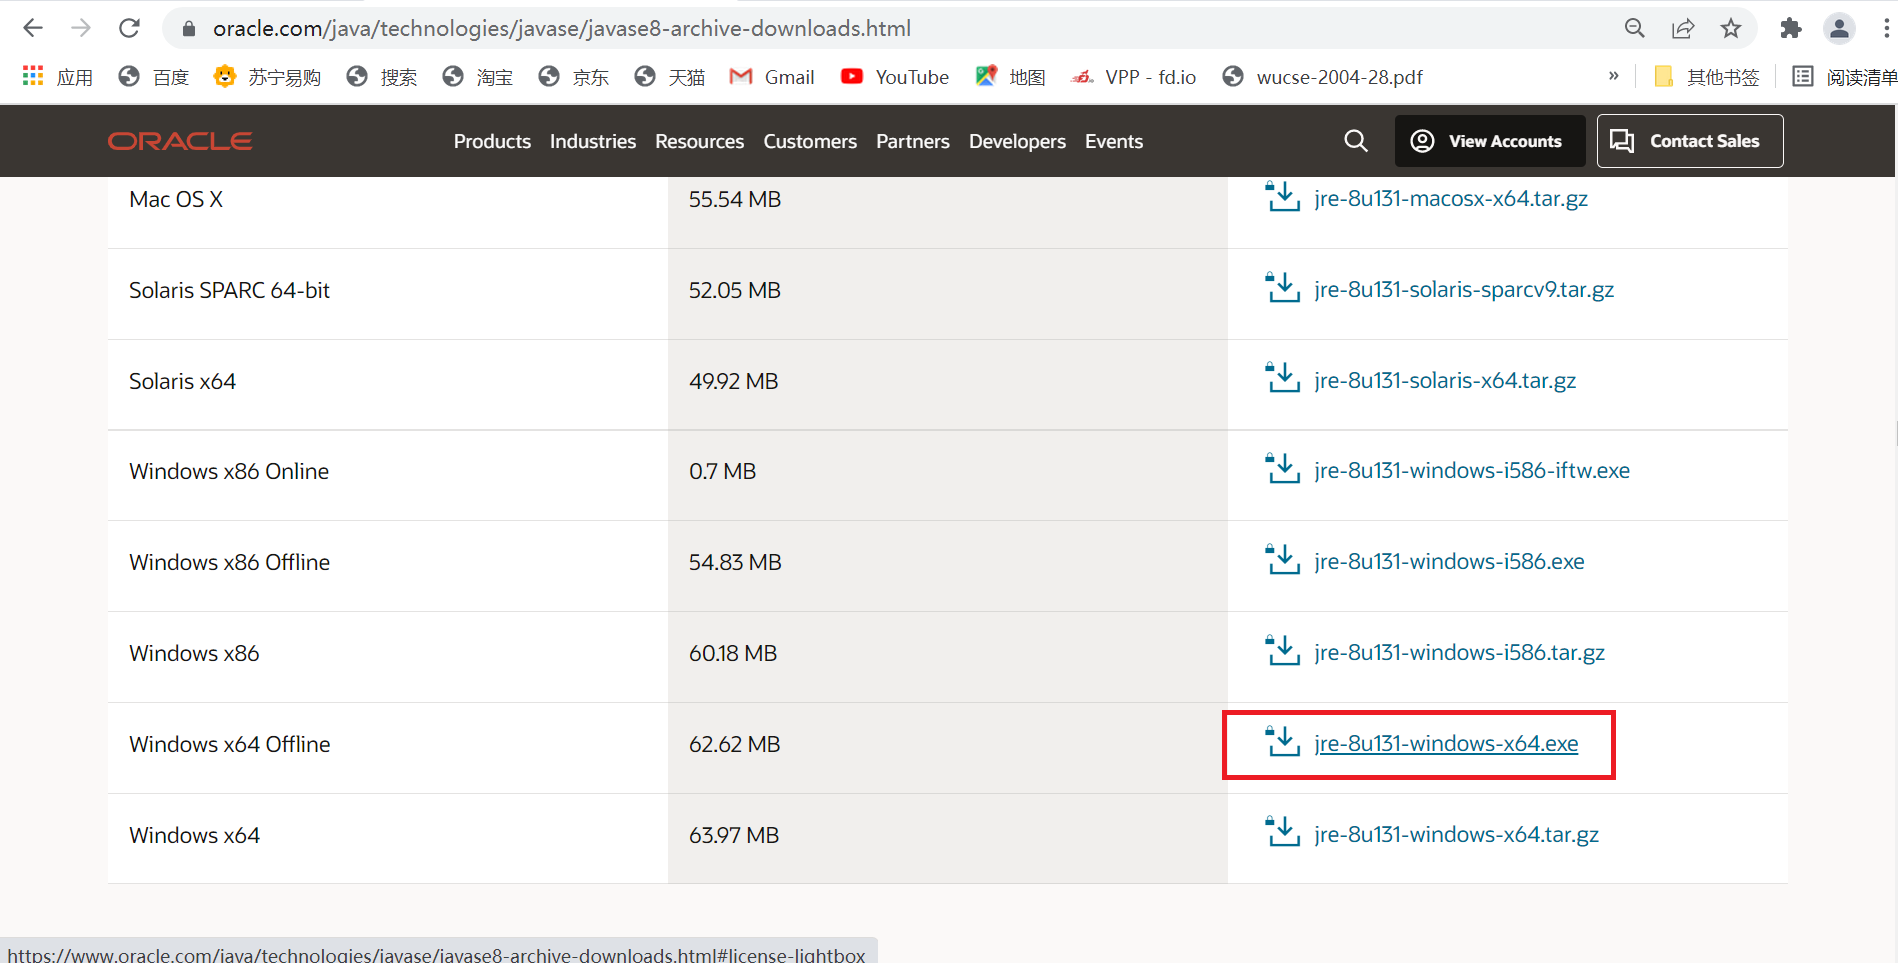Image resolution: width=1898 pixels, height=963 pixels.
Task: Select the Solaris SPARC 64-bit text
Action: pyautogui.click(x=229, y=290)
